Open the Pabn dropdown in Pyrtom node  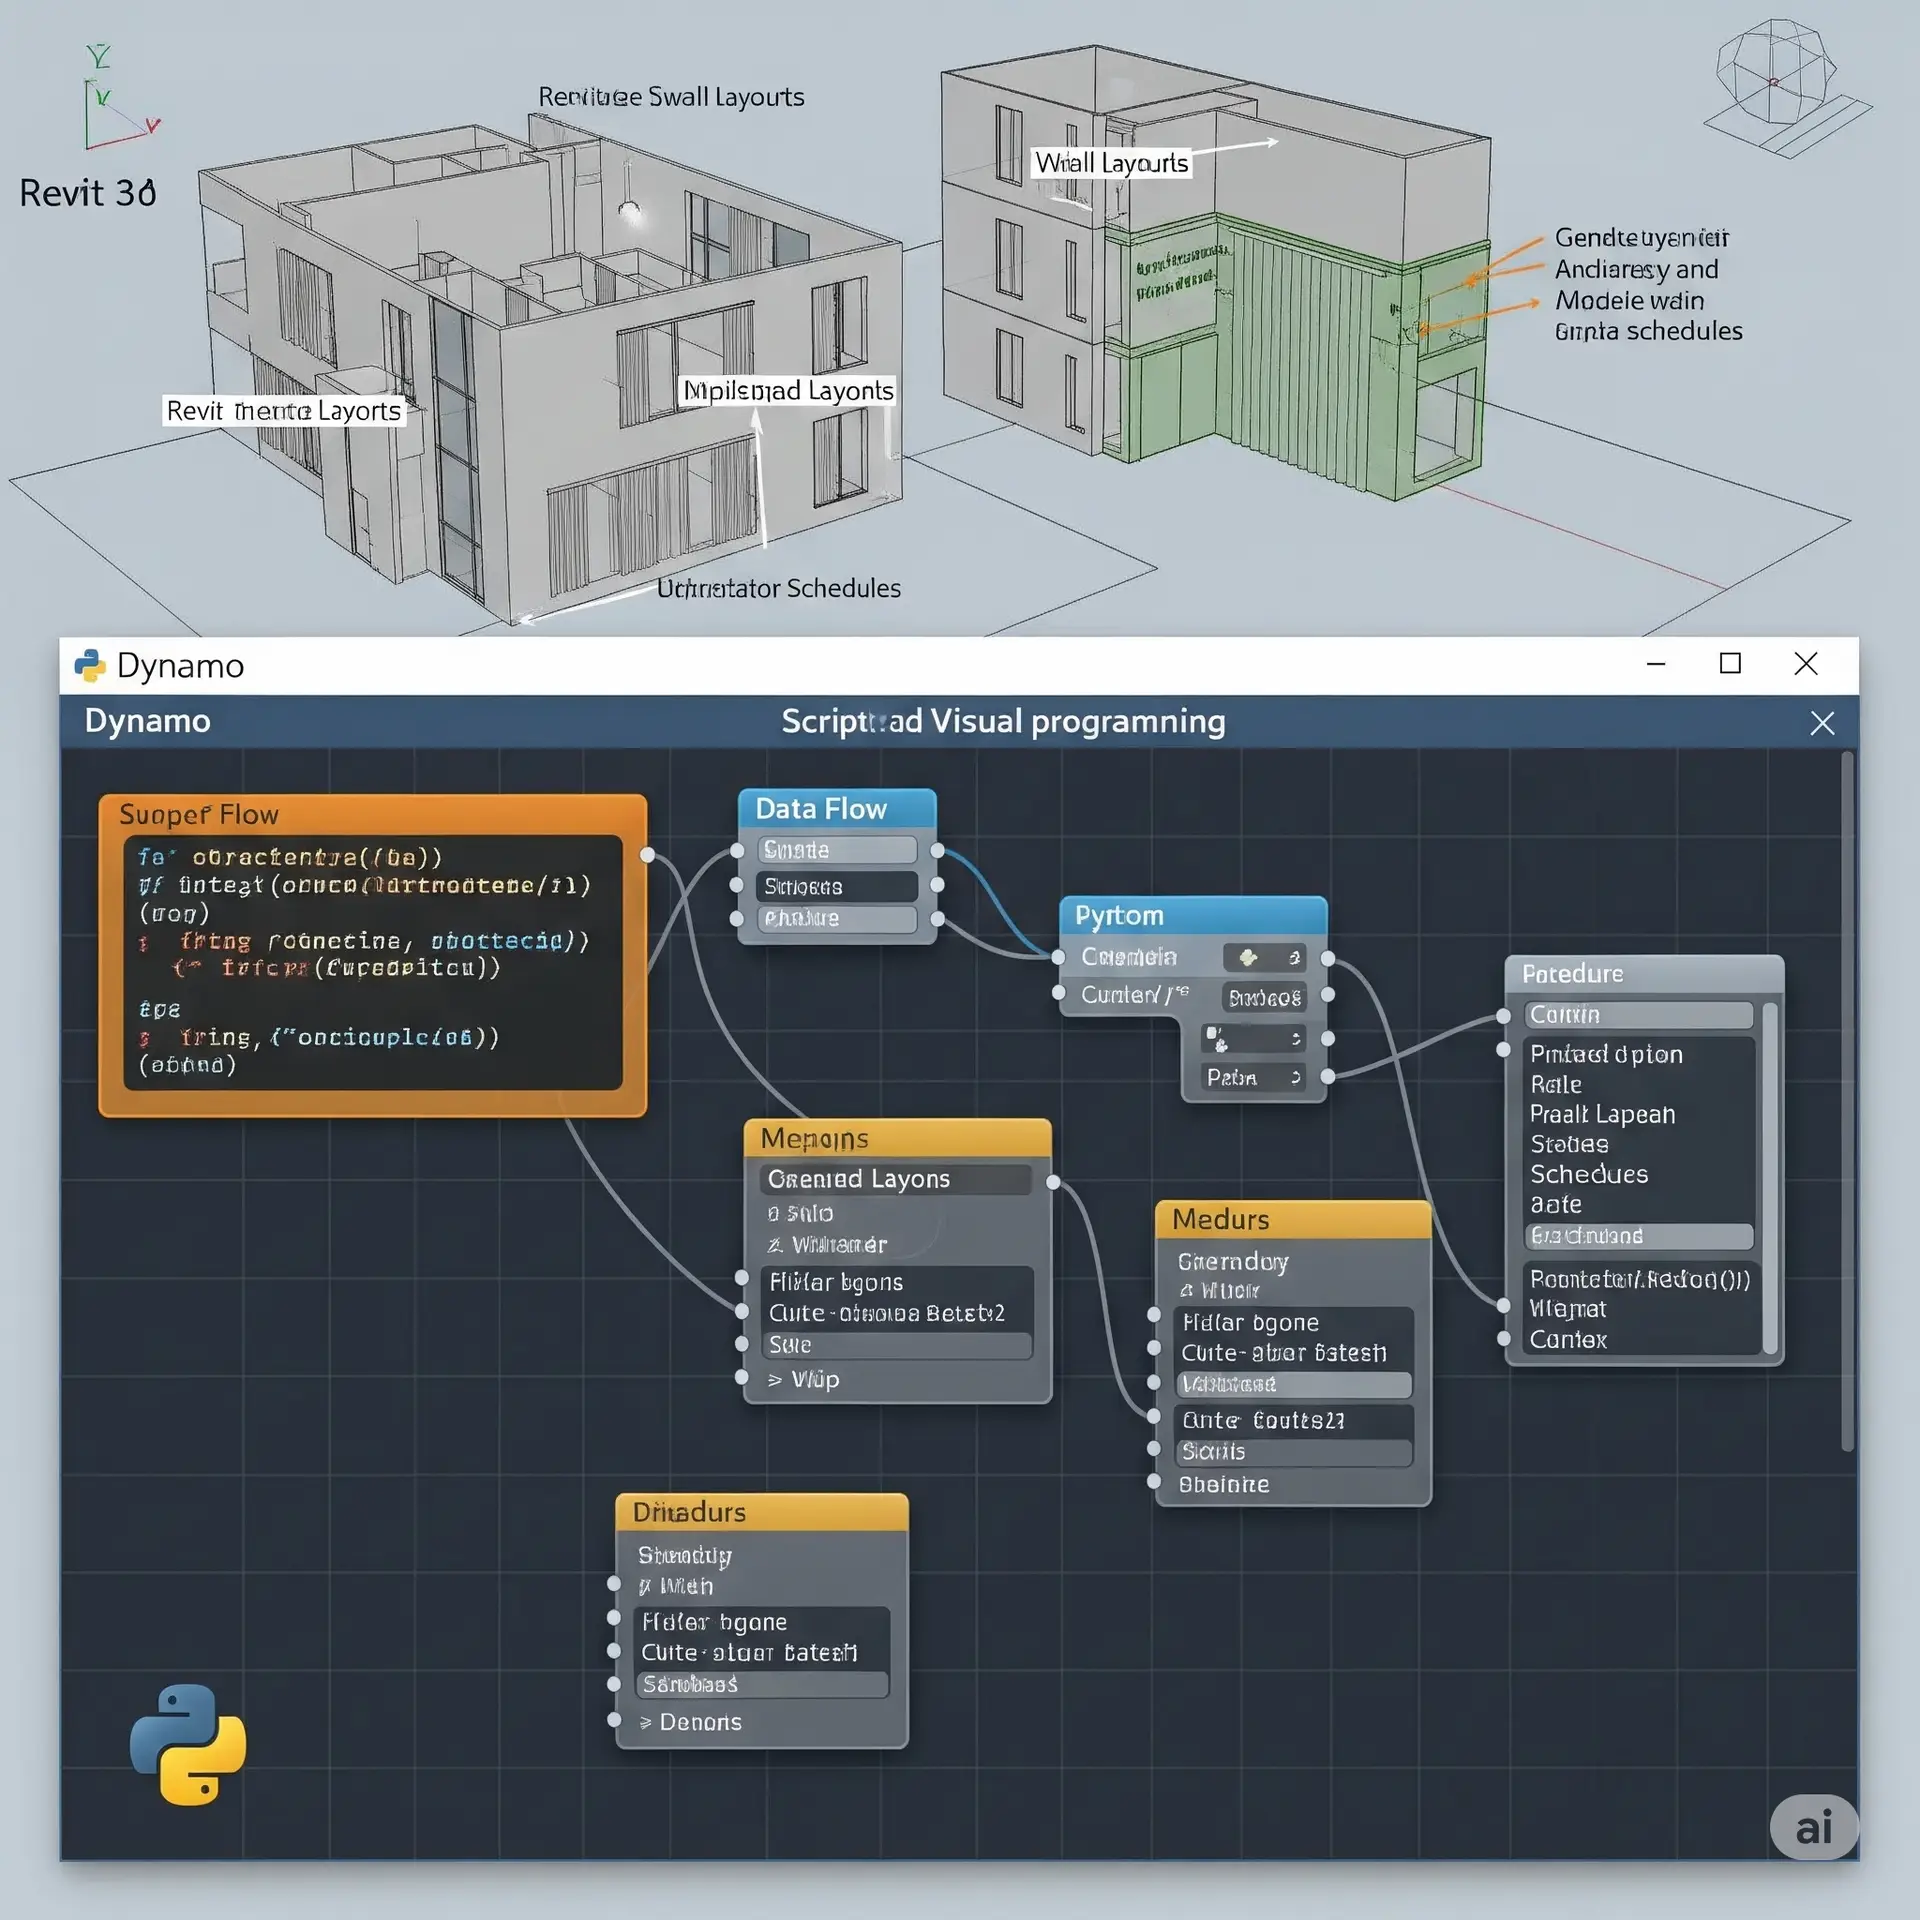(1253, 1077)
